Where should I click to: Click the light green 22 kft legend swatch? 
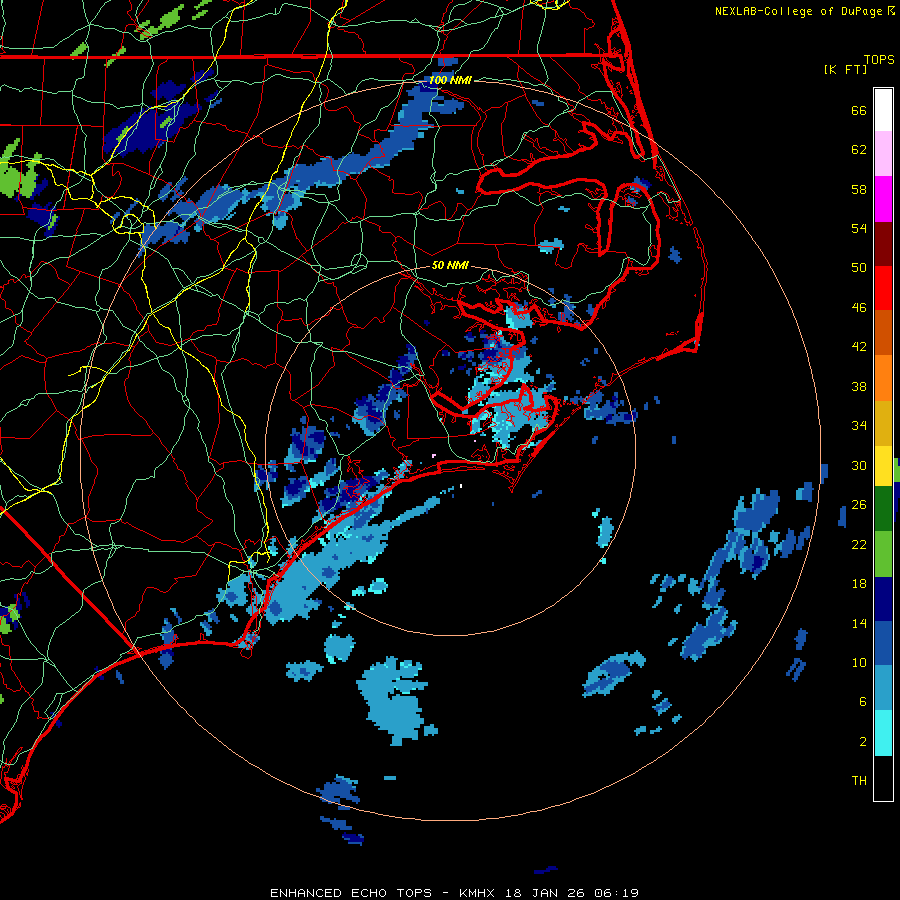pos(883,554)
